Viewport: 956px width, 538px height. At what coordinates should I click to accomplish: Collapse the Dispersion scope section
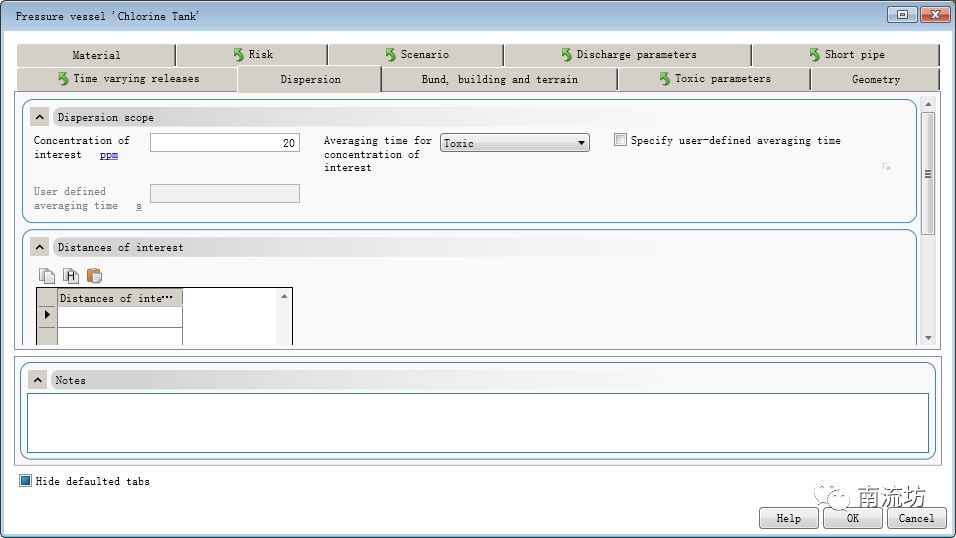[x=40, y=117]
